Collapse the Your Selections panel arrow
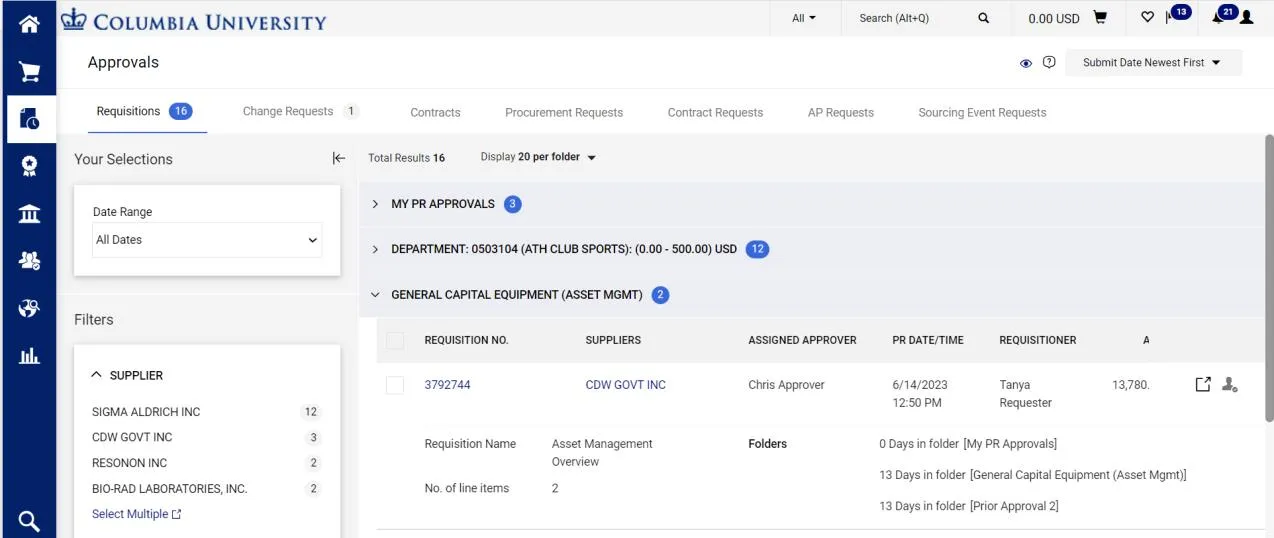Screen dimensions: 1274x538 [x=338, y=158]
